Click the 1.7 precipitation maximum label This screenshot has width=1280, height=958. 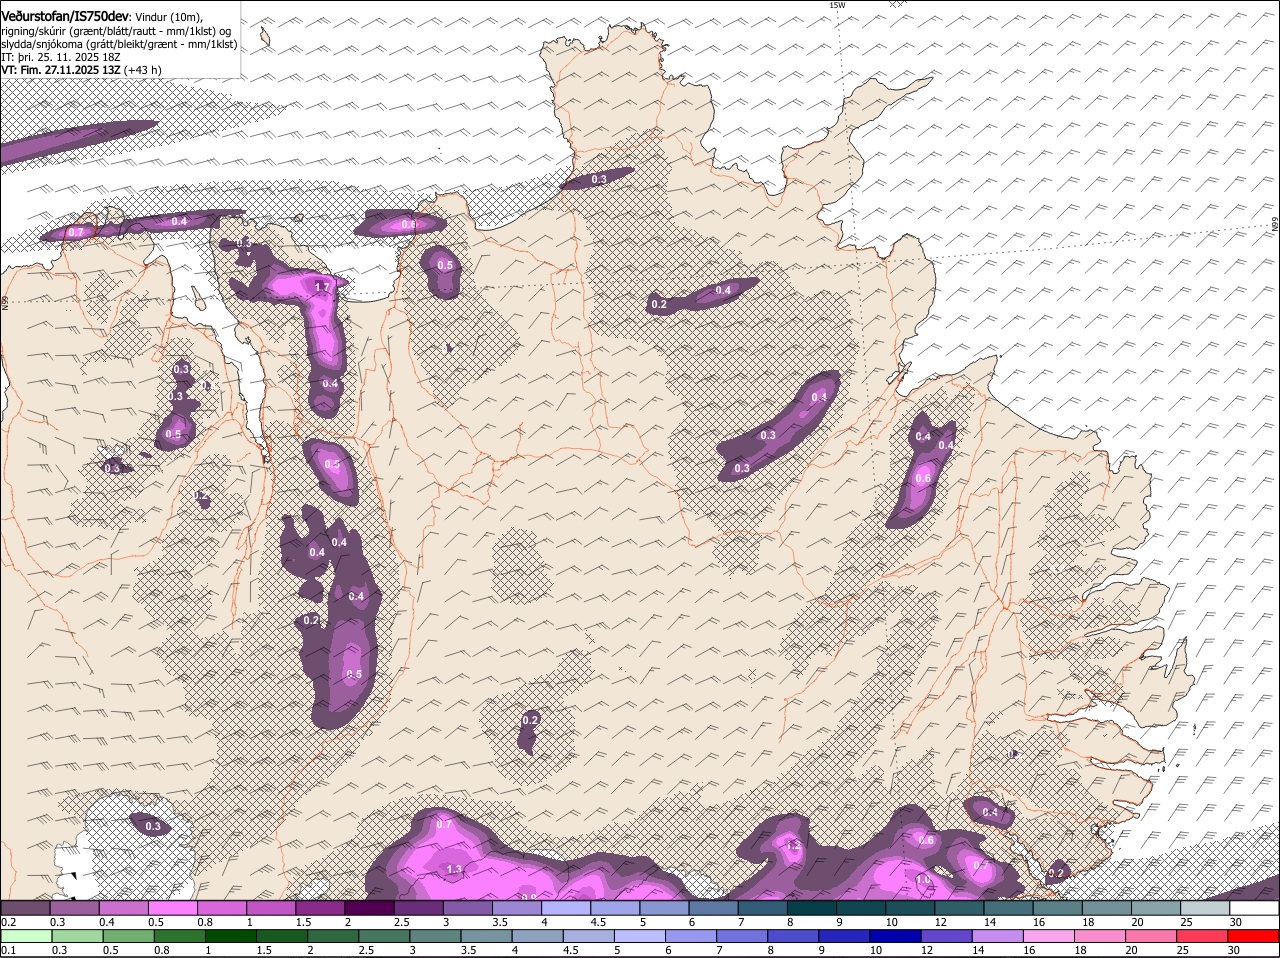(322, 287)
